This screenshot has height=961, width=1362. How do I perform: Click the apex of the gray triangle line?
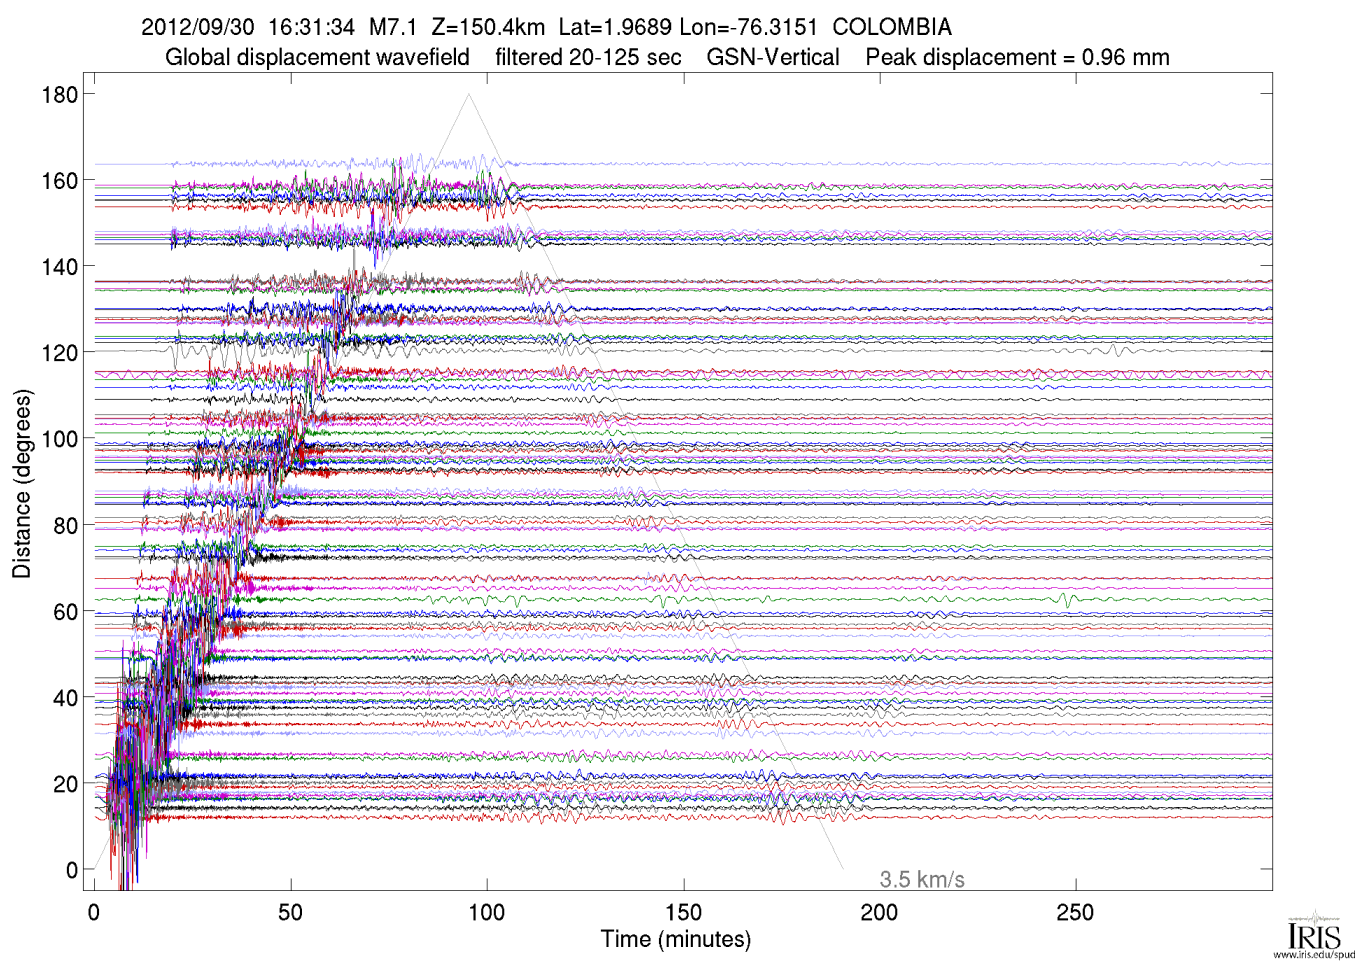(x=469, y=94)
